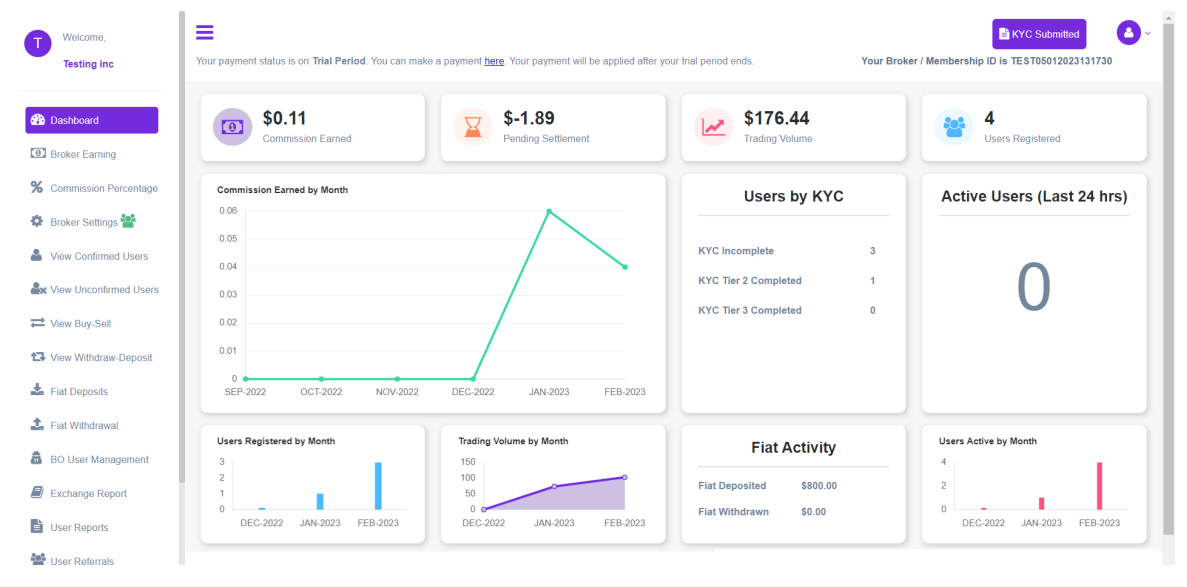
Task: Click the JAN-2023 peak point on commission chart
Action: (x=549, y=211)
